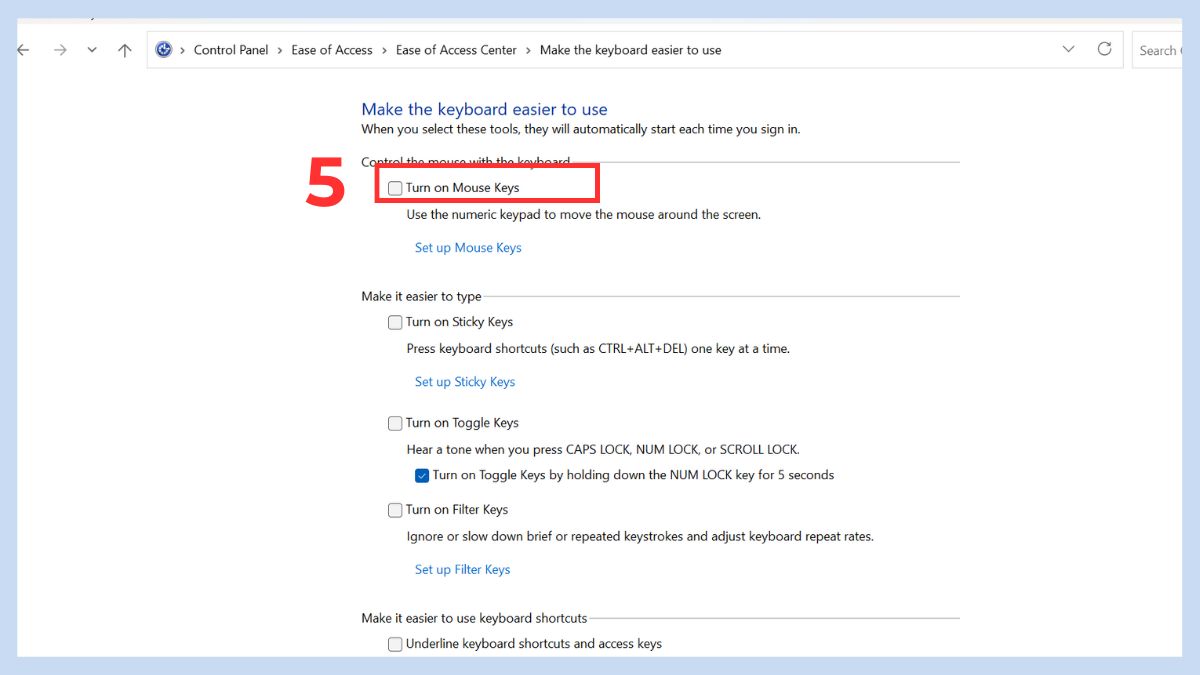Viewport: 1200px width, 675px height.
Task: Open the Control Panel breadcrumb
Action: (231, 50)
